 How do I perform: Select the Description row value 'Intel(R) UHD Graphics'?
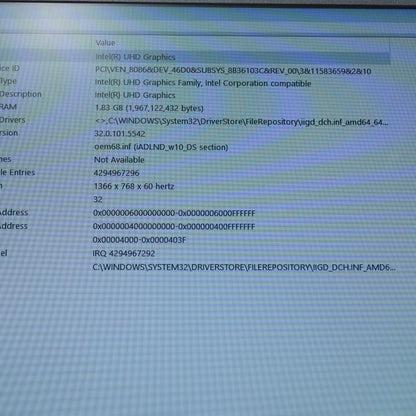coord(135,95)
